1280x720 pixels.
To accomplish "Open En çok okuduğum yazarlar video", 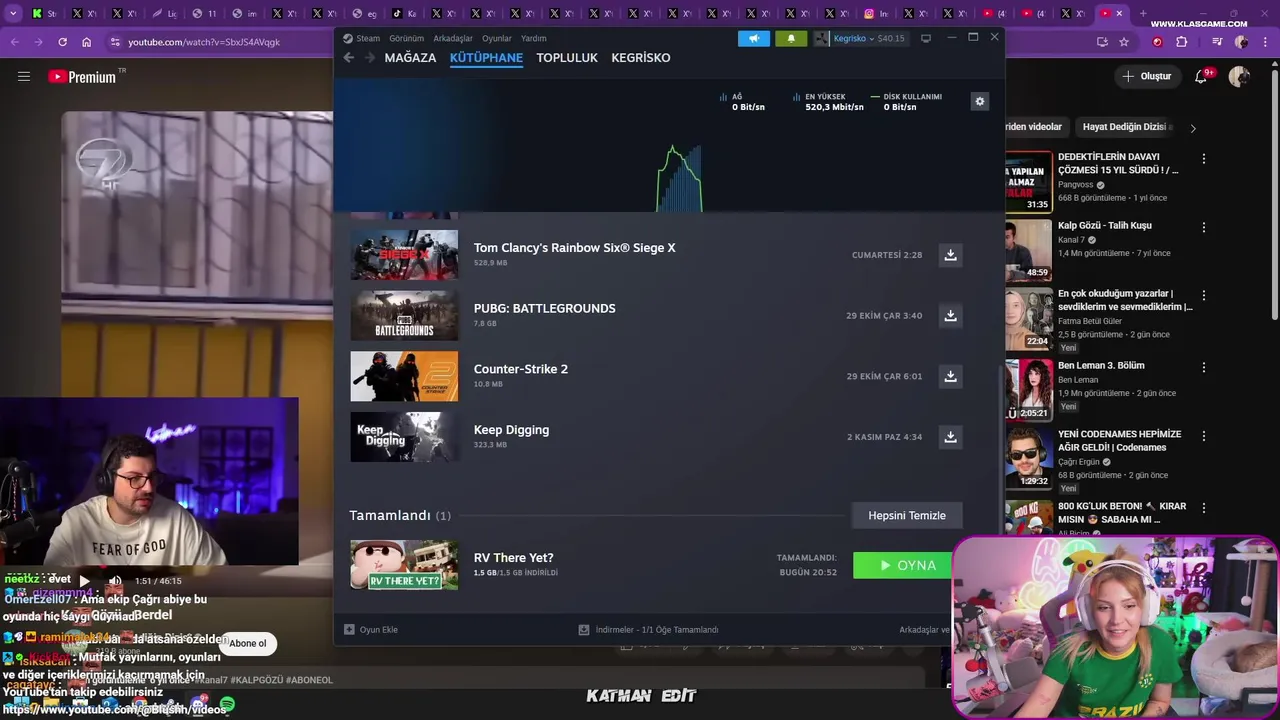I will pyautogui.click(x=1125, y=300).
